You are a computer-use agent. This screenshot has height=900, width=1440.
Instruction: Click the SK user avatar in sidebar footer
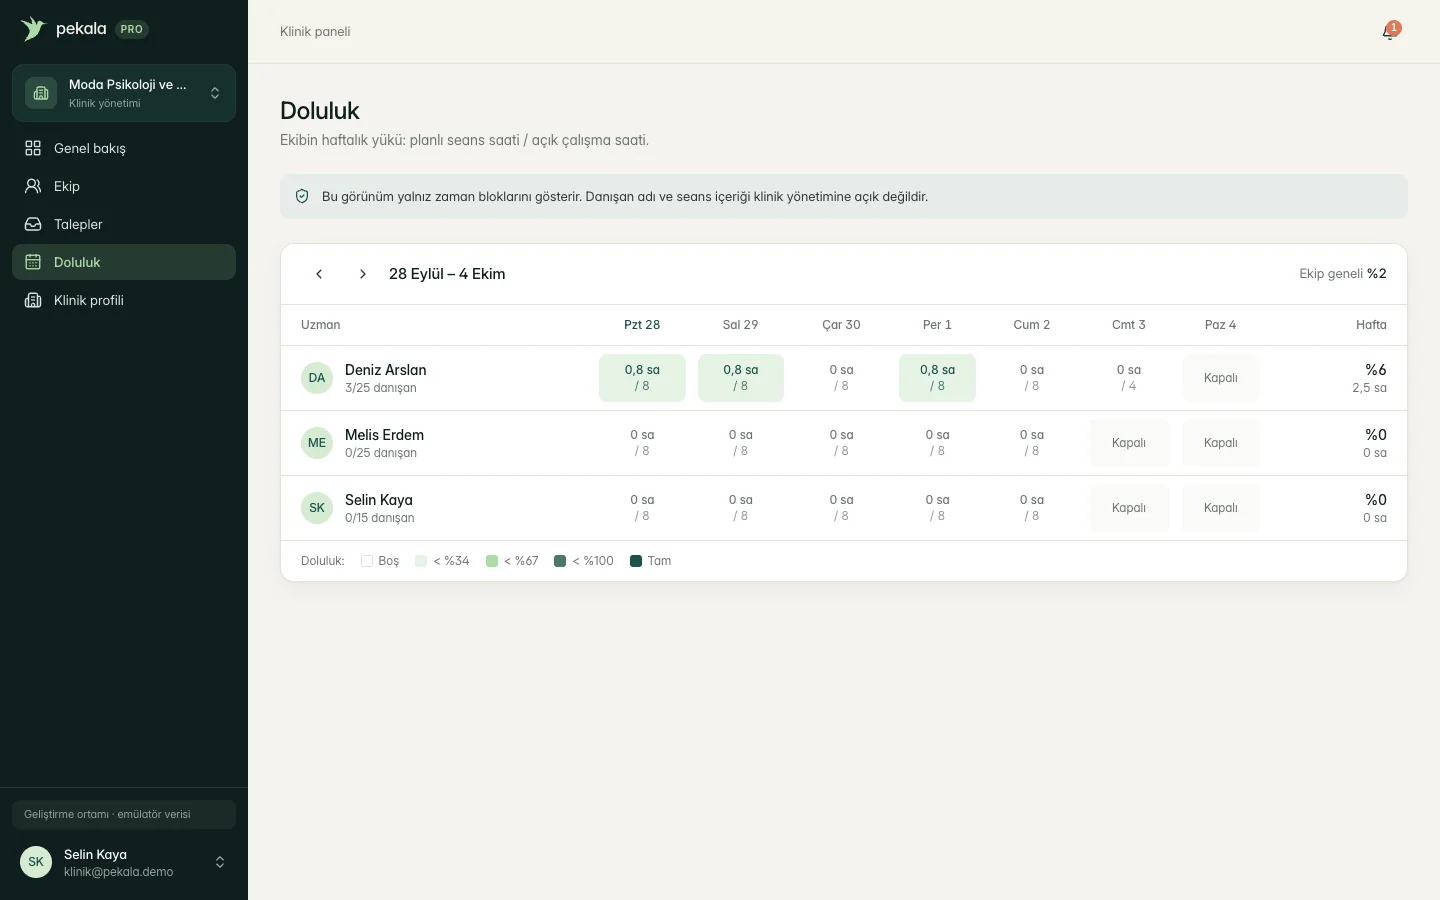pyautogui.click(x=36, y=862)
